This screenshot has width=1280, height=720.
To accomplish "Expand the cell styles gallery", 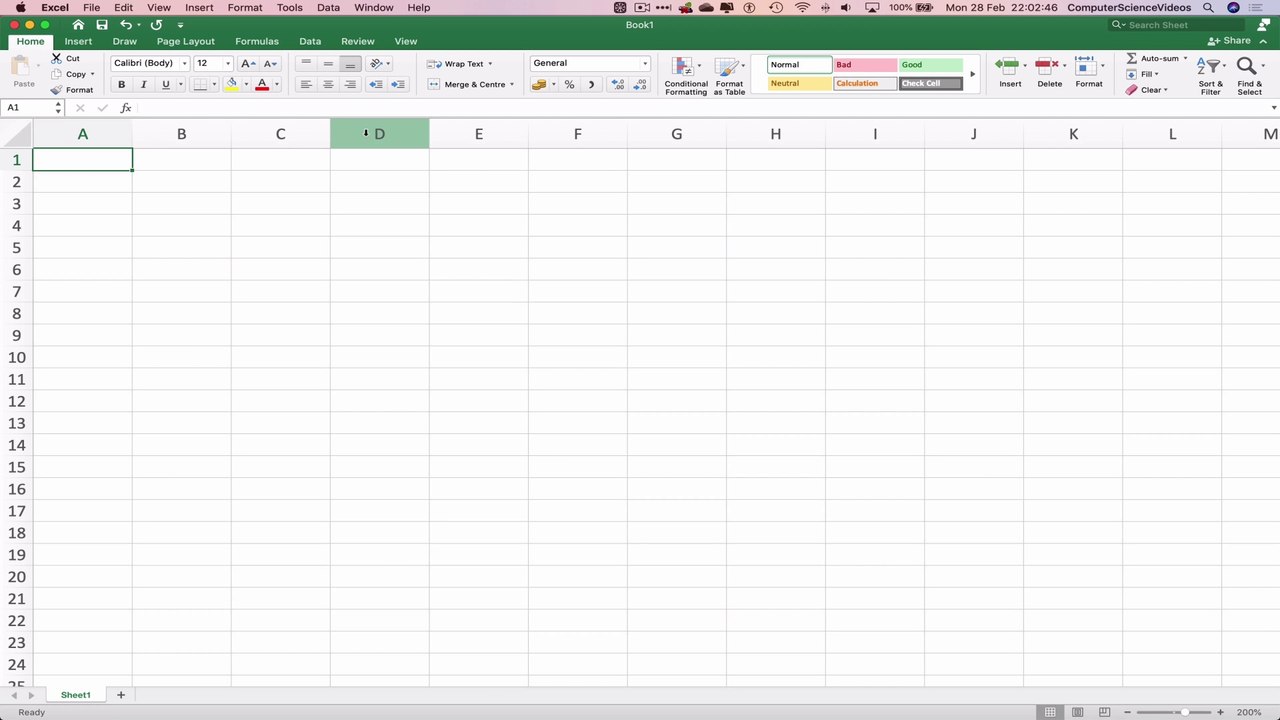I will coord(972,75).
